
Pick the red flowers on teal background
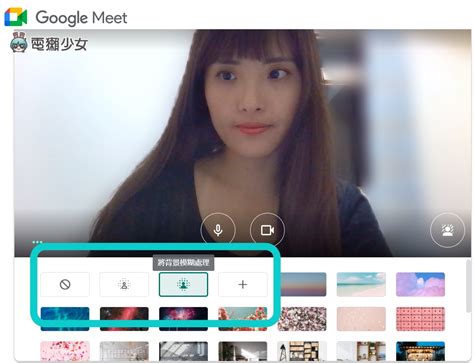243,319
